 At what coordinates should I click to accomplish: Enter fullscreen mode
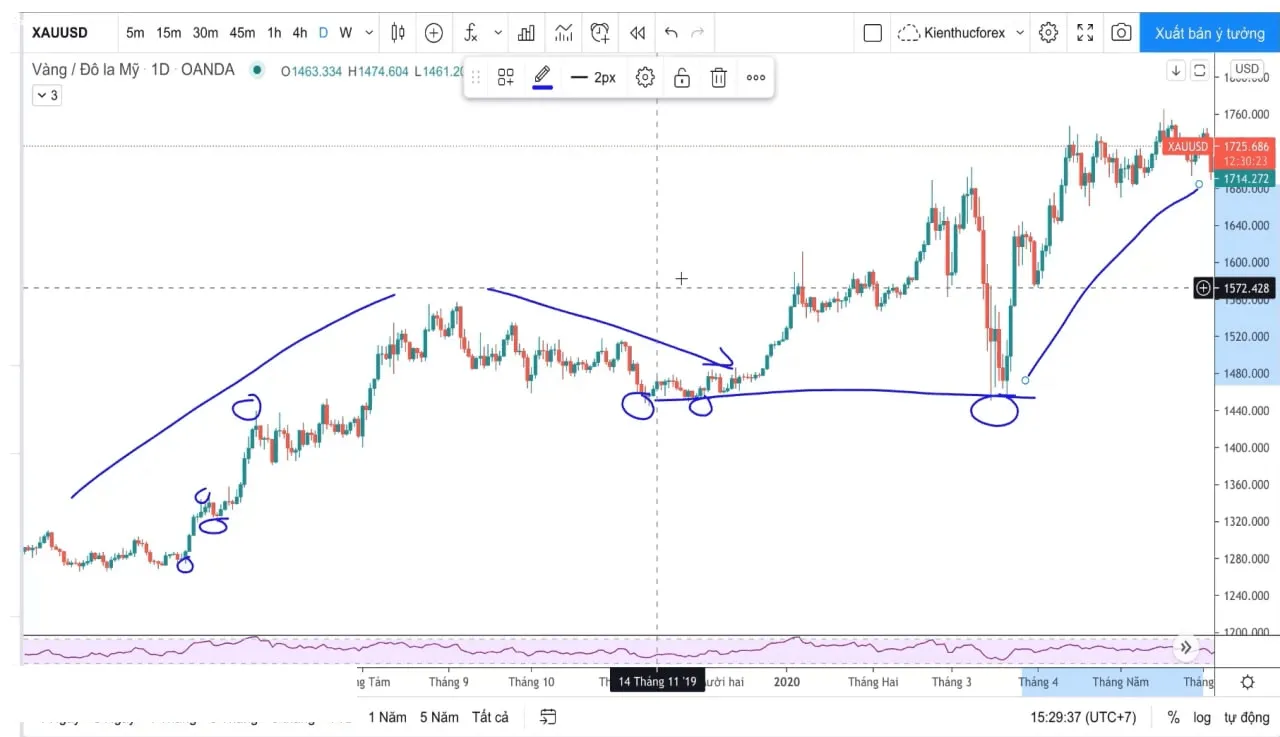(x=1085, y=33)
